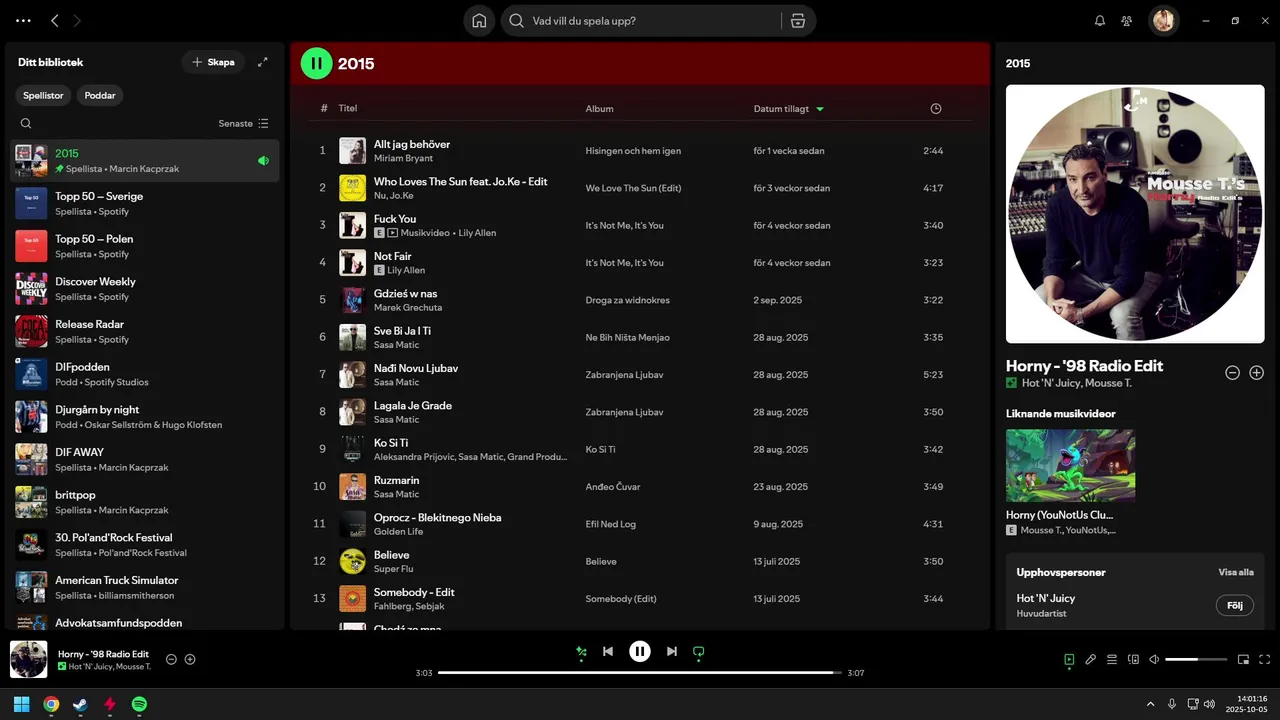Expand library to full view
The height and width of the screenshot is (720, 1280).
click(x=263, y=62)
